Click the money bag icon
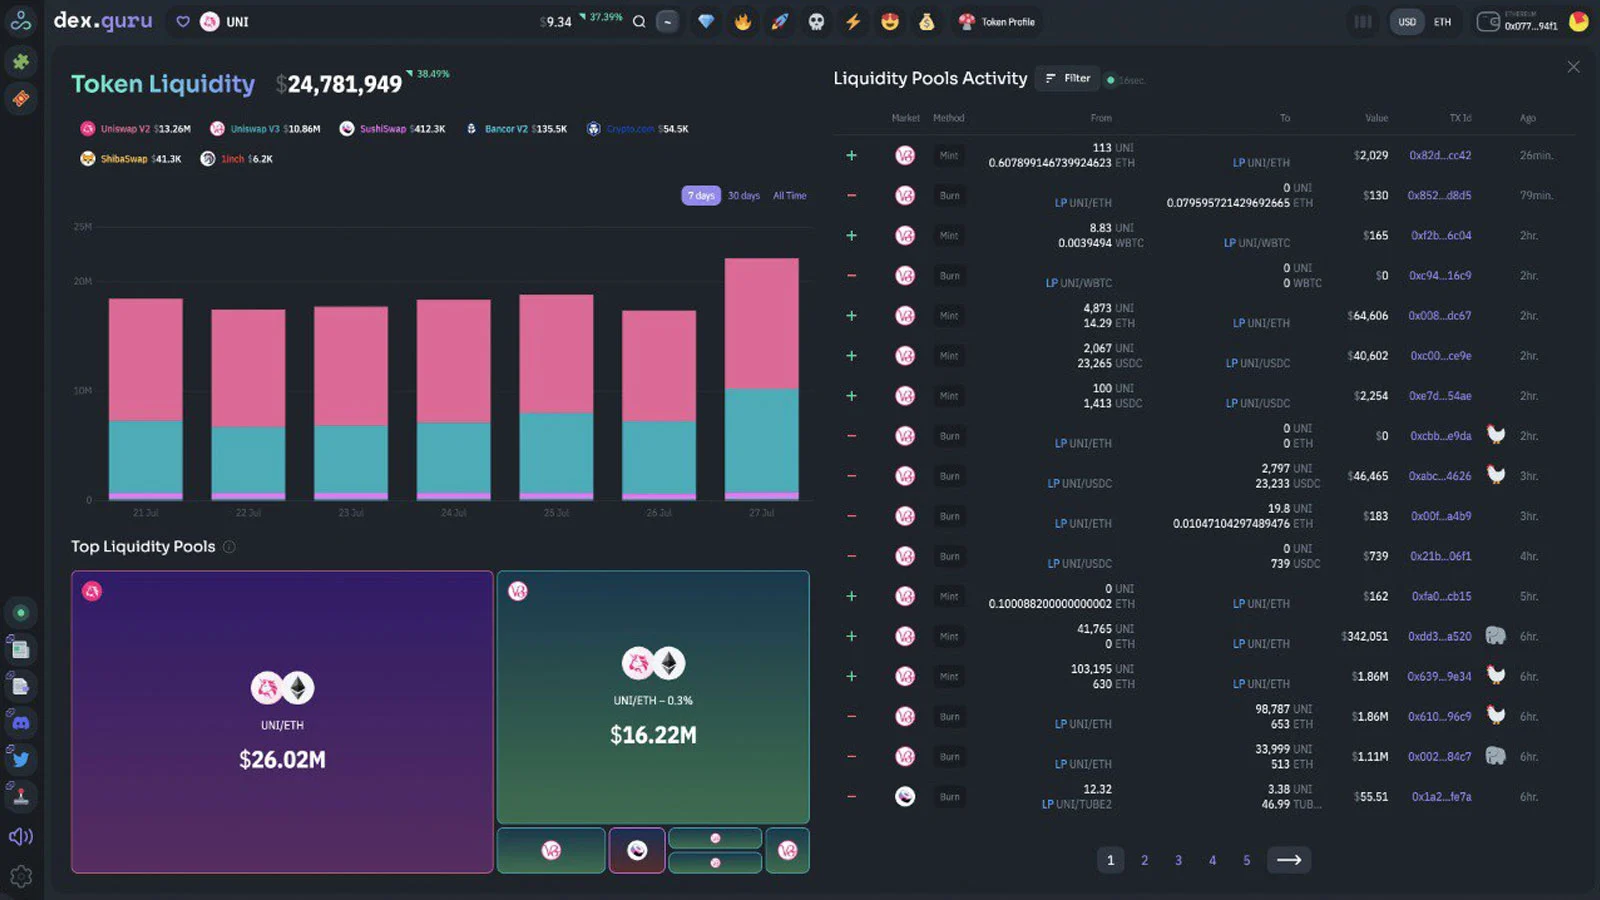 click(x=927, y=21)
